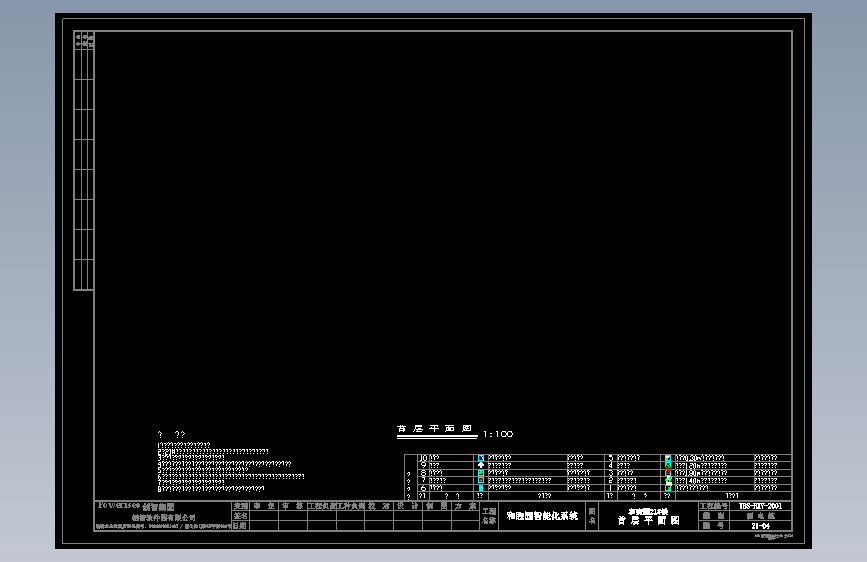Click the 签名 row label

point(240,516)
